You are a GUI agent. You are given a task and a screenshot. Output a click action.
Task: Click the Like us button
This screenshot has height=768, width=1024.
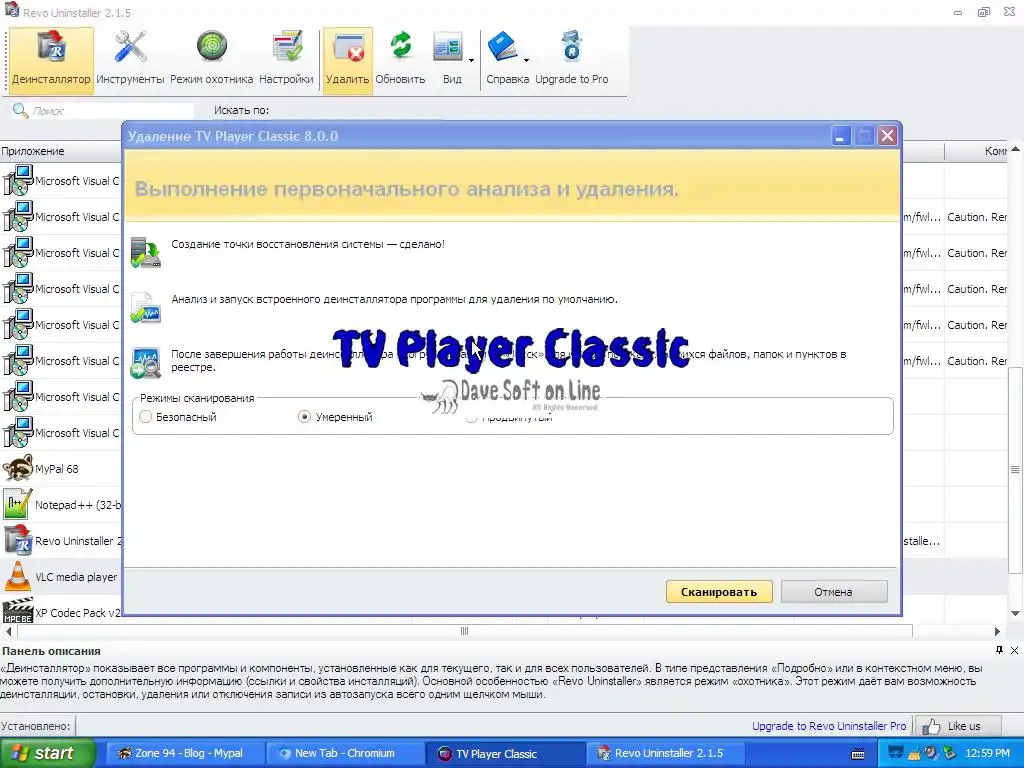[x=957, y=726]
